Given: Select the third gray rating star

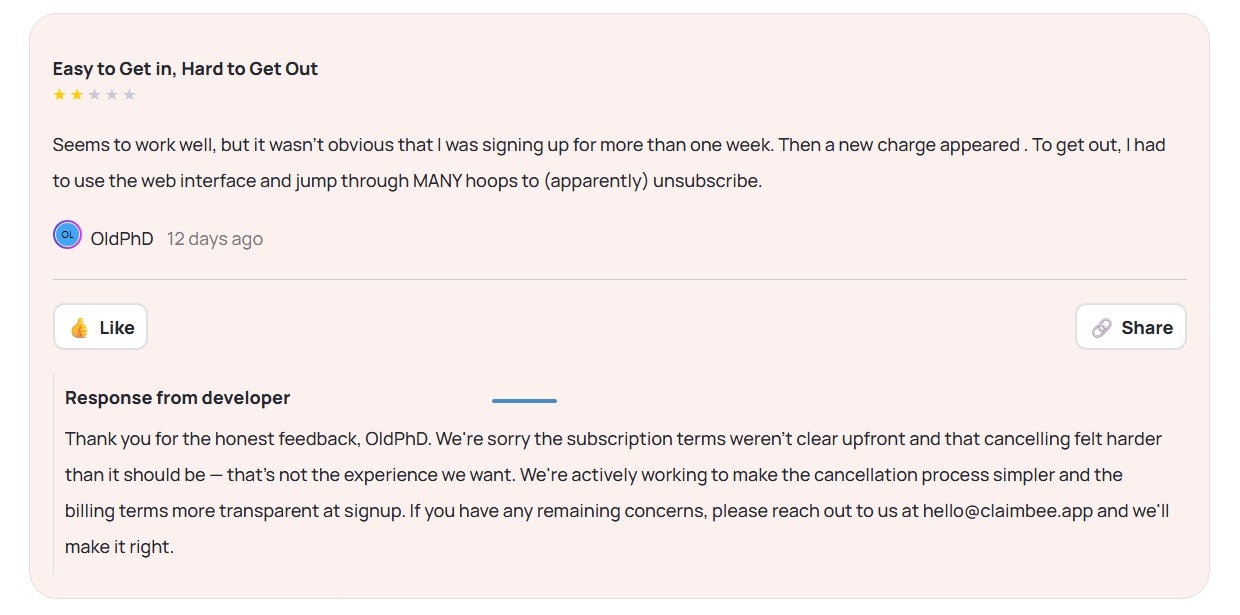Looking at the screenshot, I should (94, 95).
